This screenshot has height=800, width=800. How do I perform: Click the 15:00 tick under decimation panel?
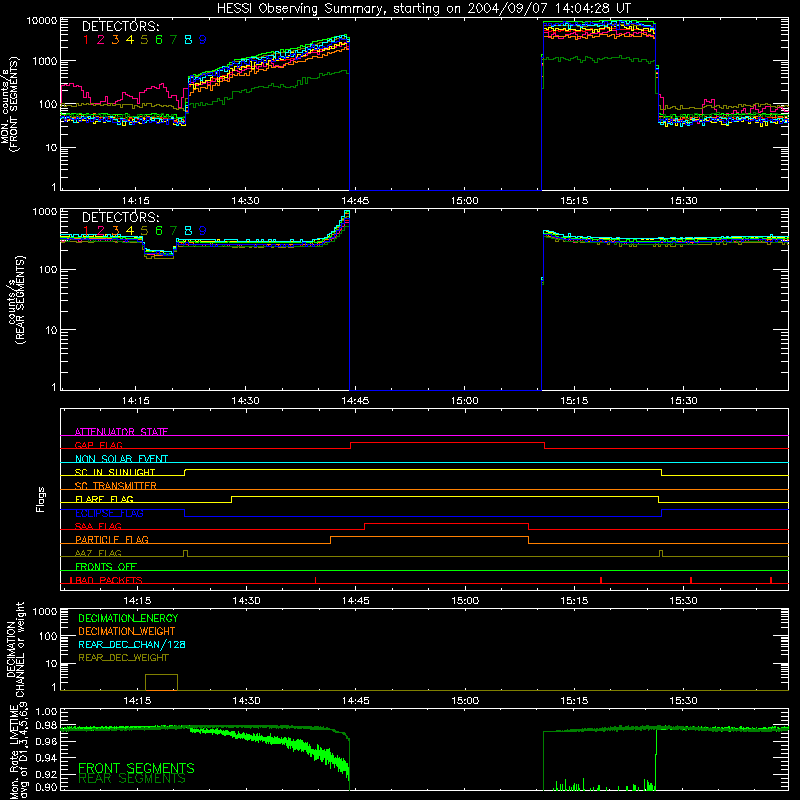point(465,701)
